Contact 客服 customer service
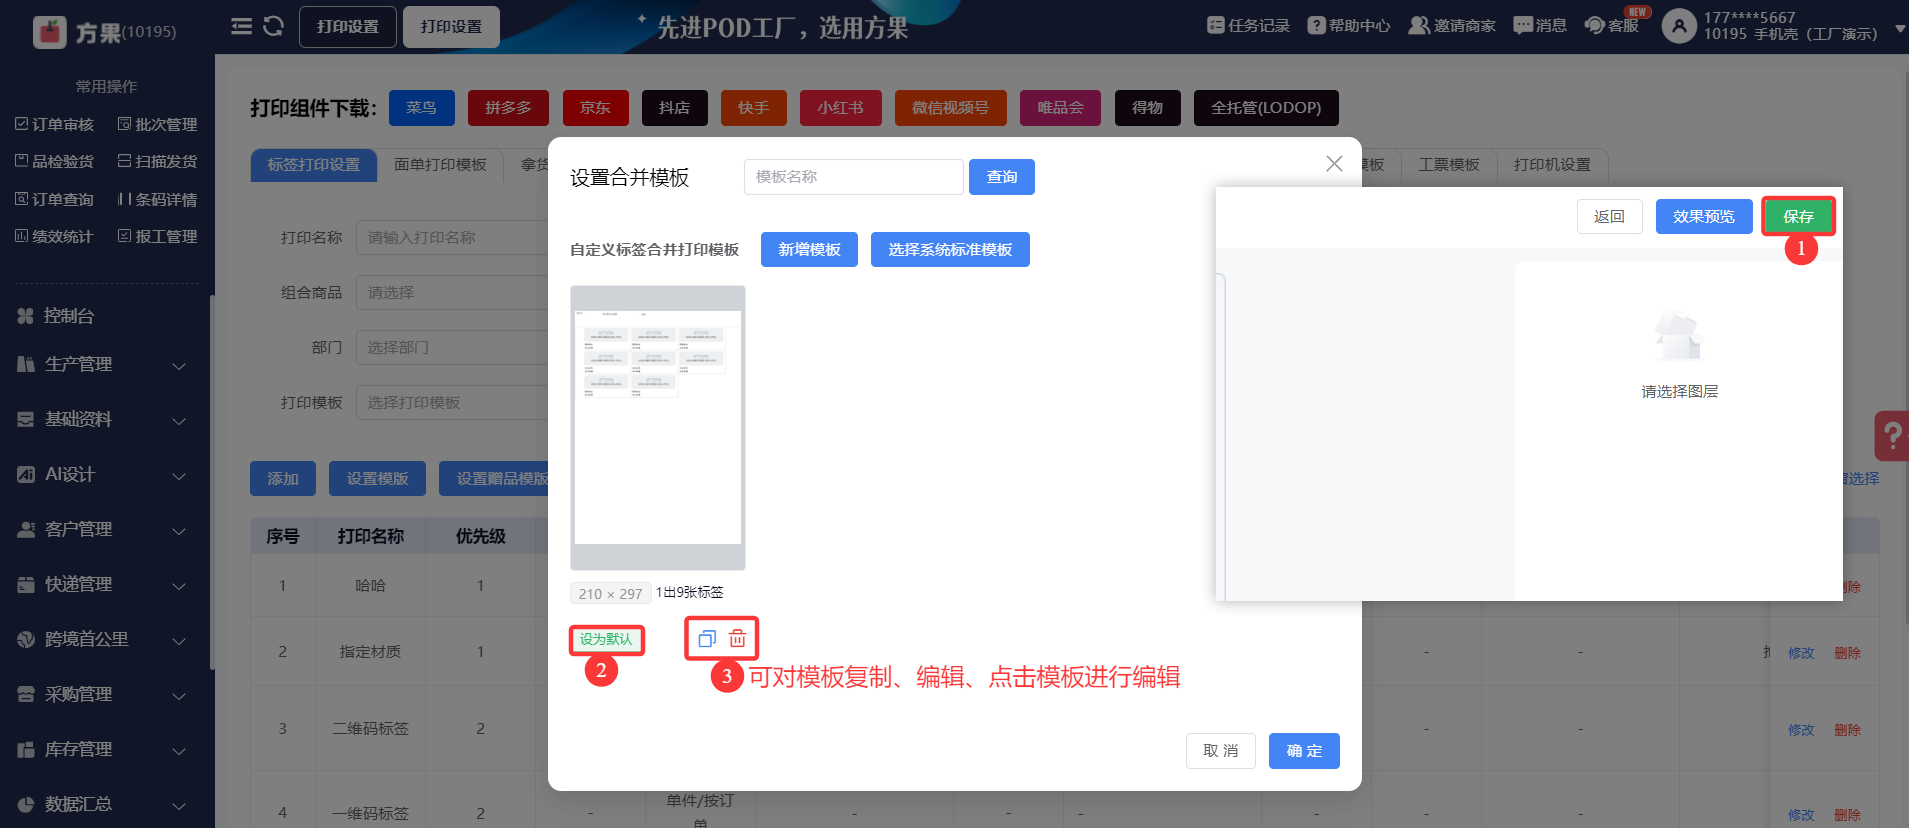This screenshot has width=1909, height=828. 1612,26
